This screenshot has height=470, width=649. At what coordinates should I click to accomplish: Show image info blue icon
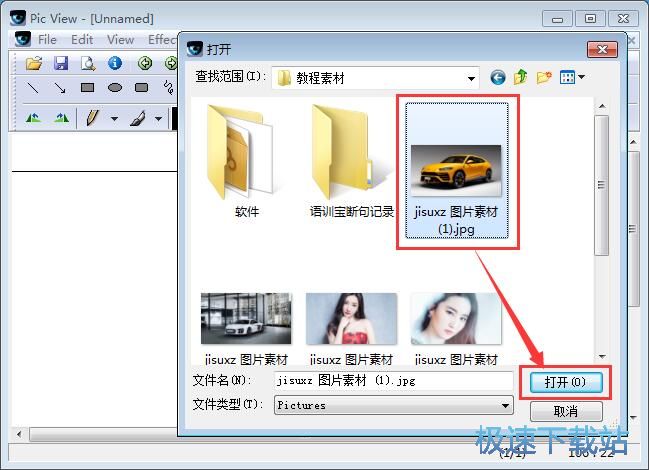pyautogui.click(x=115, y=63)
